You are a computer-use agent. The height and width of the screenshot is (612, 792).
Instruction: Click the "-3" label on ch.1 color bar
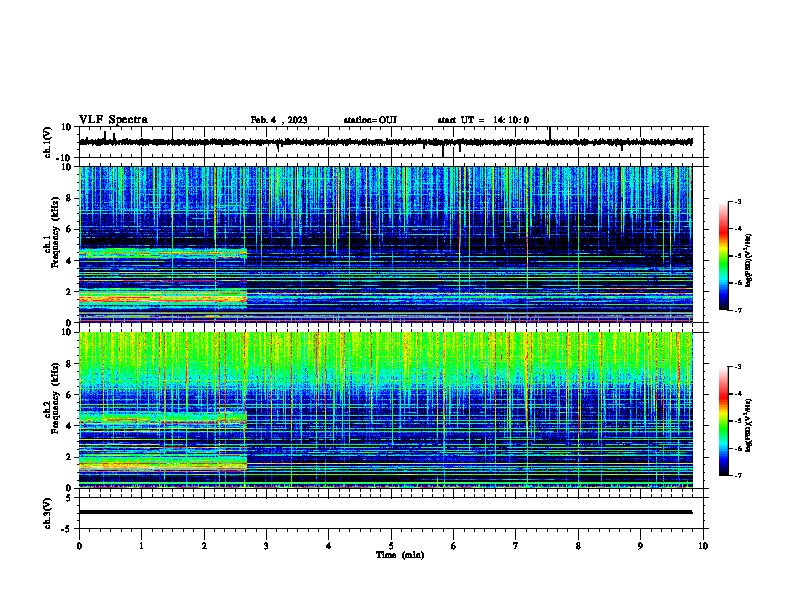[x=737, y=201]
